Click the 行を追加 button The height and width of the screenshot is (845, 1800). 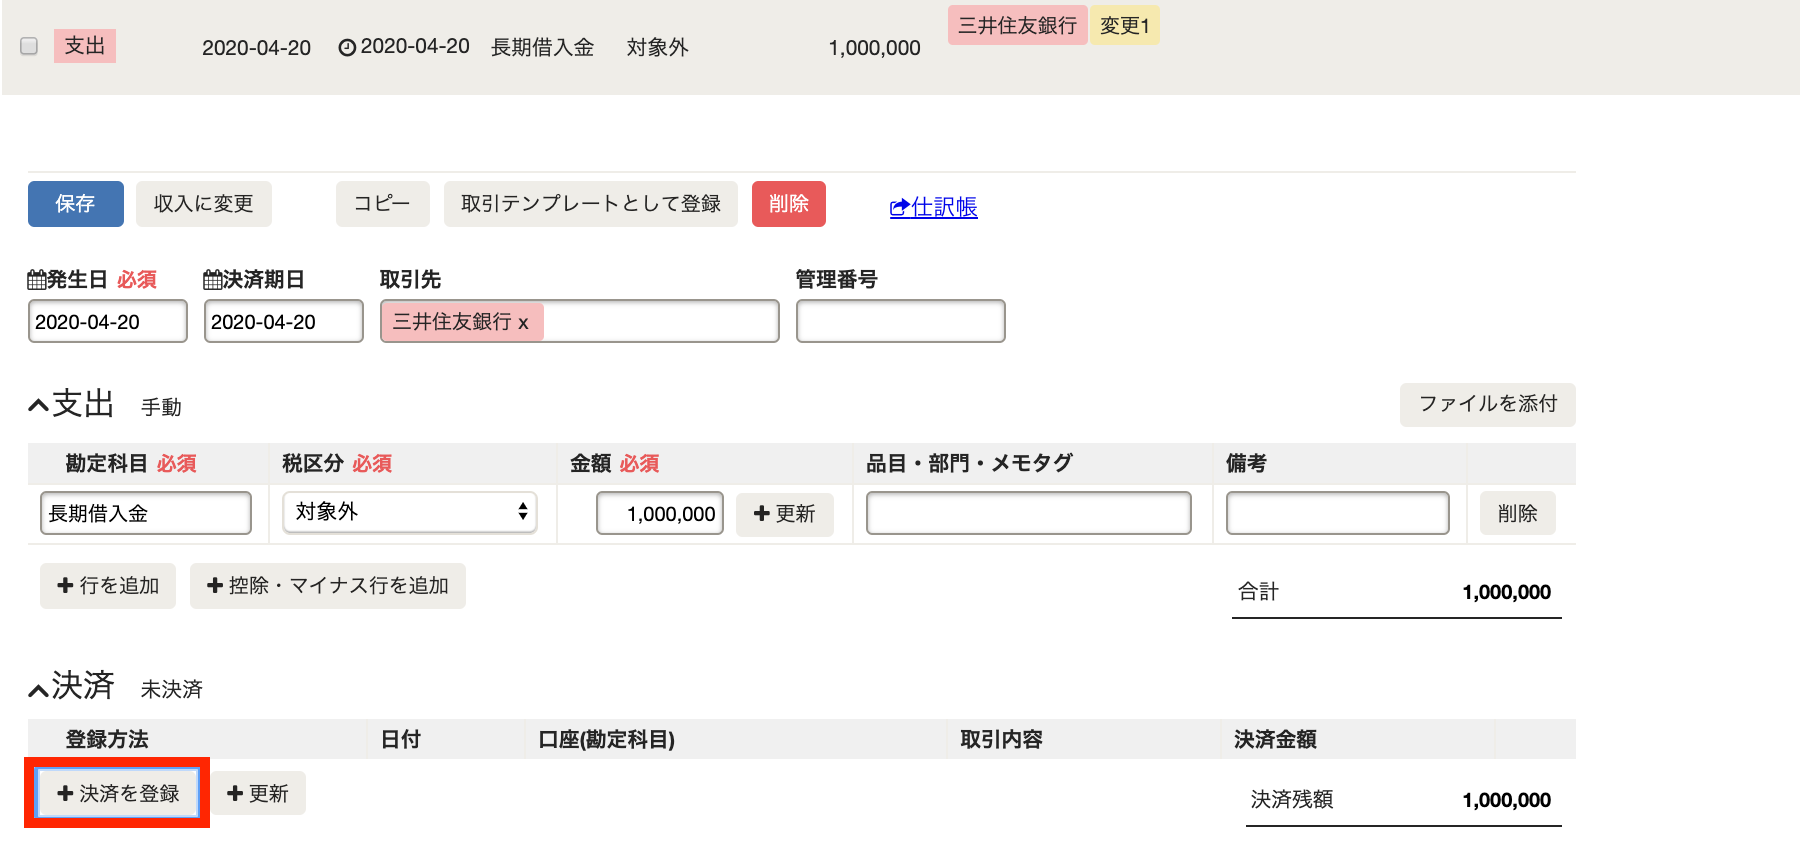pos(108,586)
